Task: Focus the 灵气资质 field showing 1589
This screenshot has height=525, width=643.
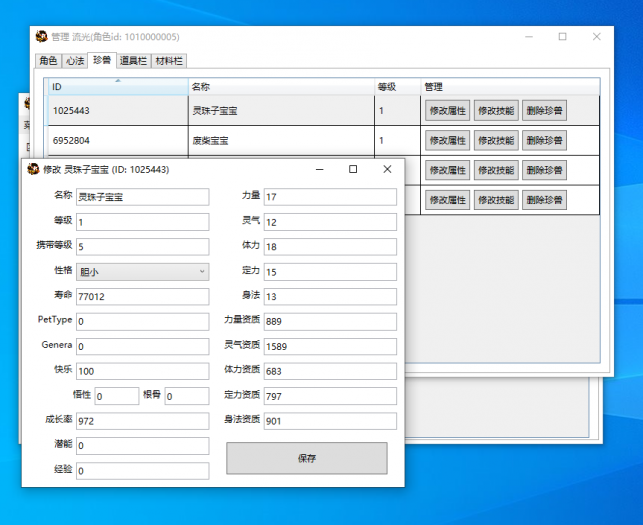Action: tap(330, 346)
